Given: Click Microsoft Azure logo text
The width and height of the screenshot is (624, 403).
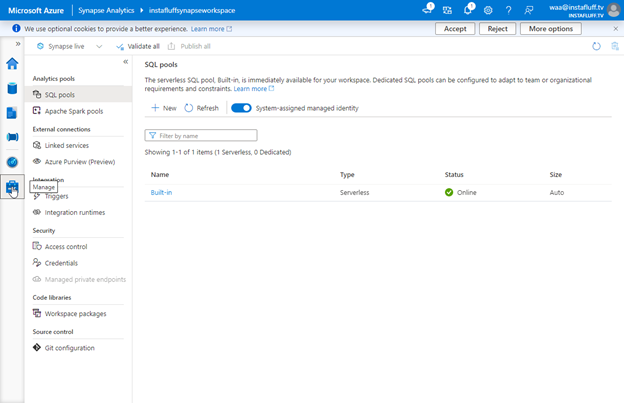Looking at the screenshot, I should (36, 10).
